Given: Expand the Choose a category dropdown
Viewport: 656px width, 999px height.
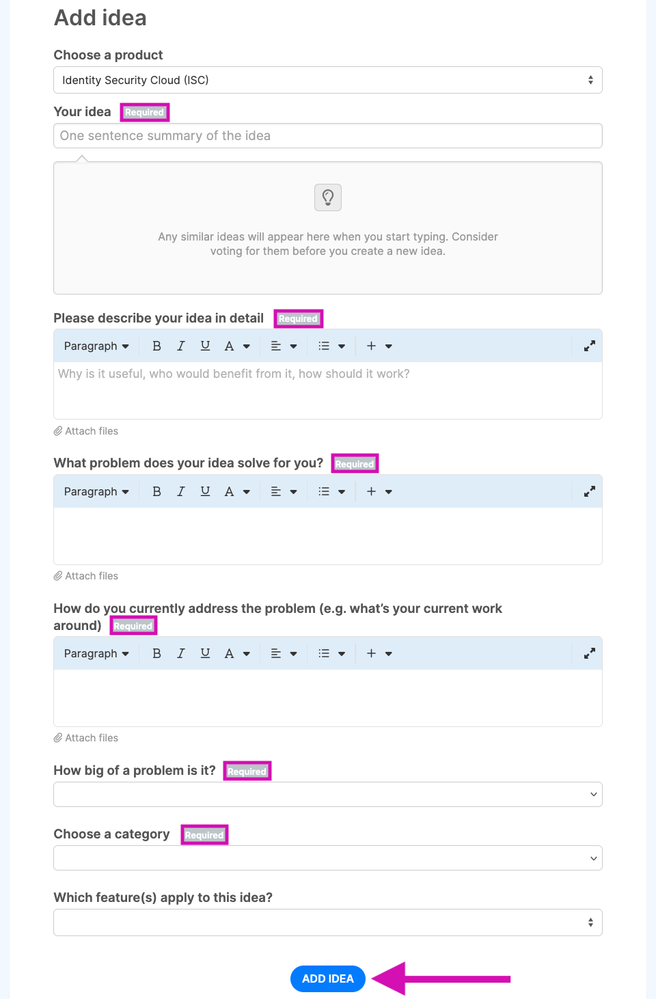Looking at the screenshot, I should pyautogui.click(x=327, y=858).
